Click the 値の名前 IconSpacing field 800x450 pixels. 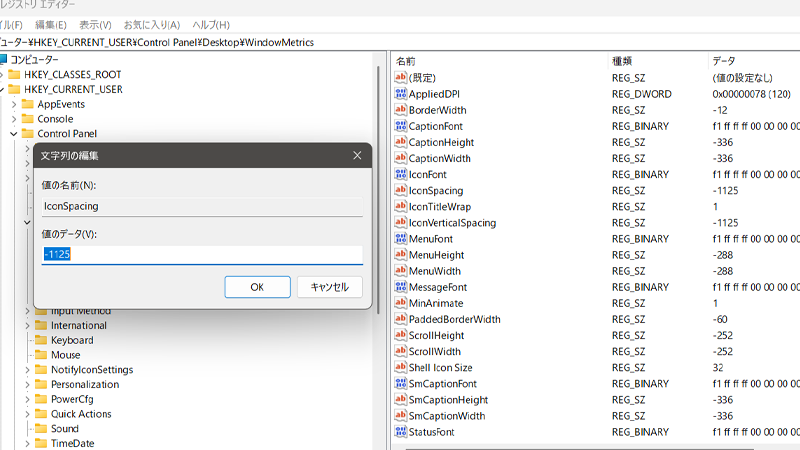(202, 206)
